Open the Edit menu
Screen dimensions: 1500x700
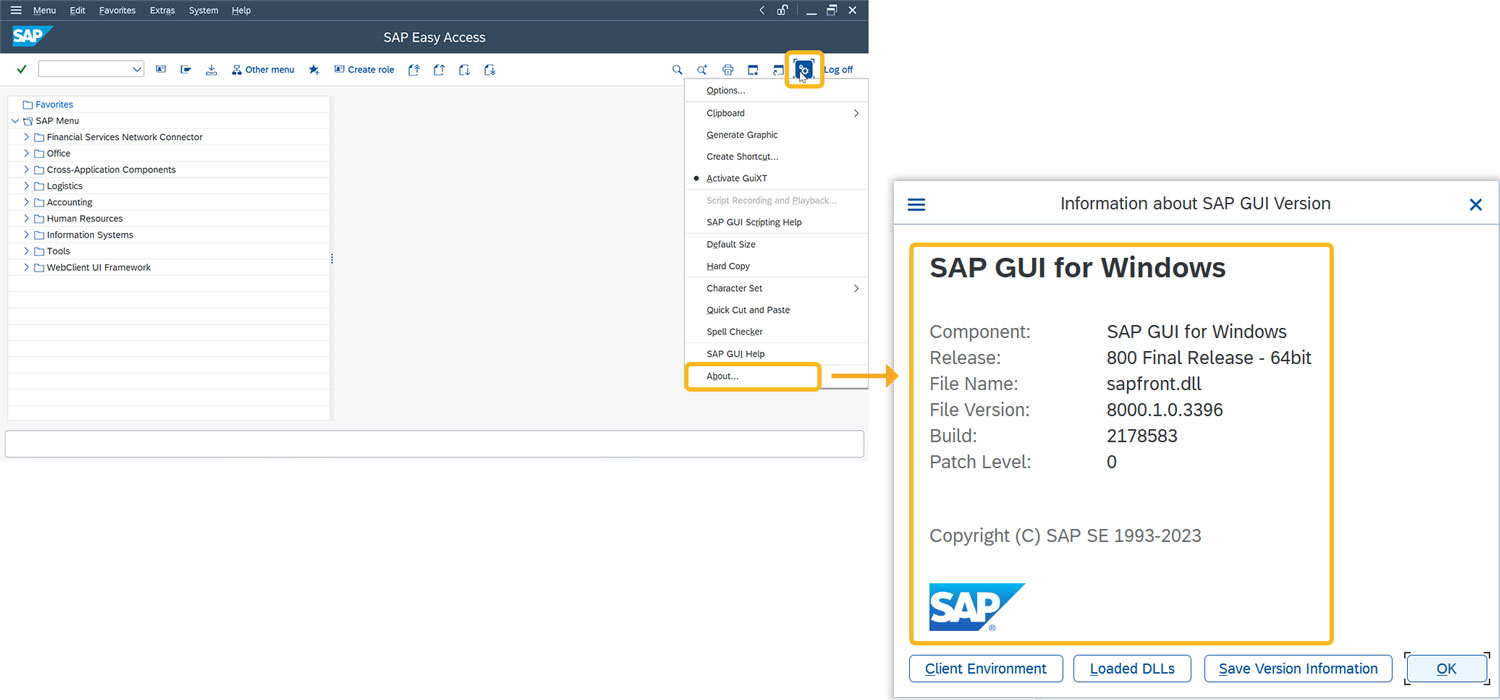[x=77, y=10]
